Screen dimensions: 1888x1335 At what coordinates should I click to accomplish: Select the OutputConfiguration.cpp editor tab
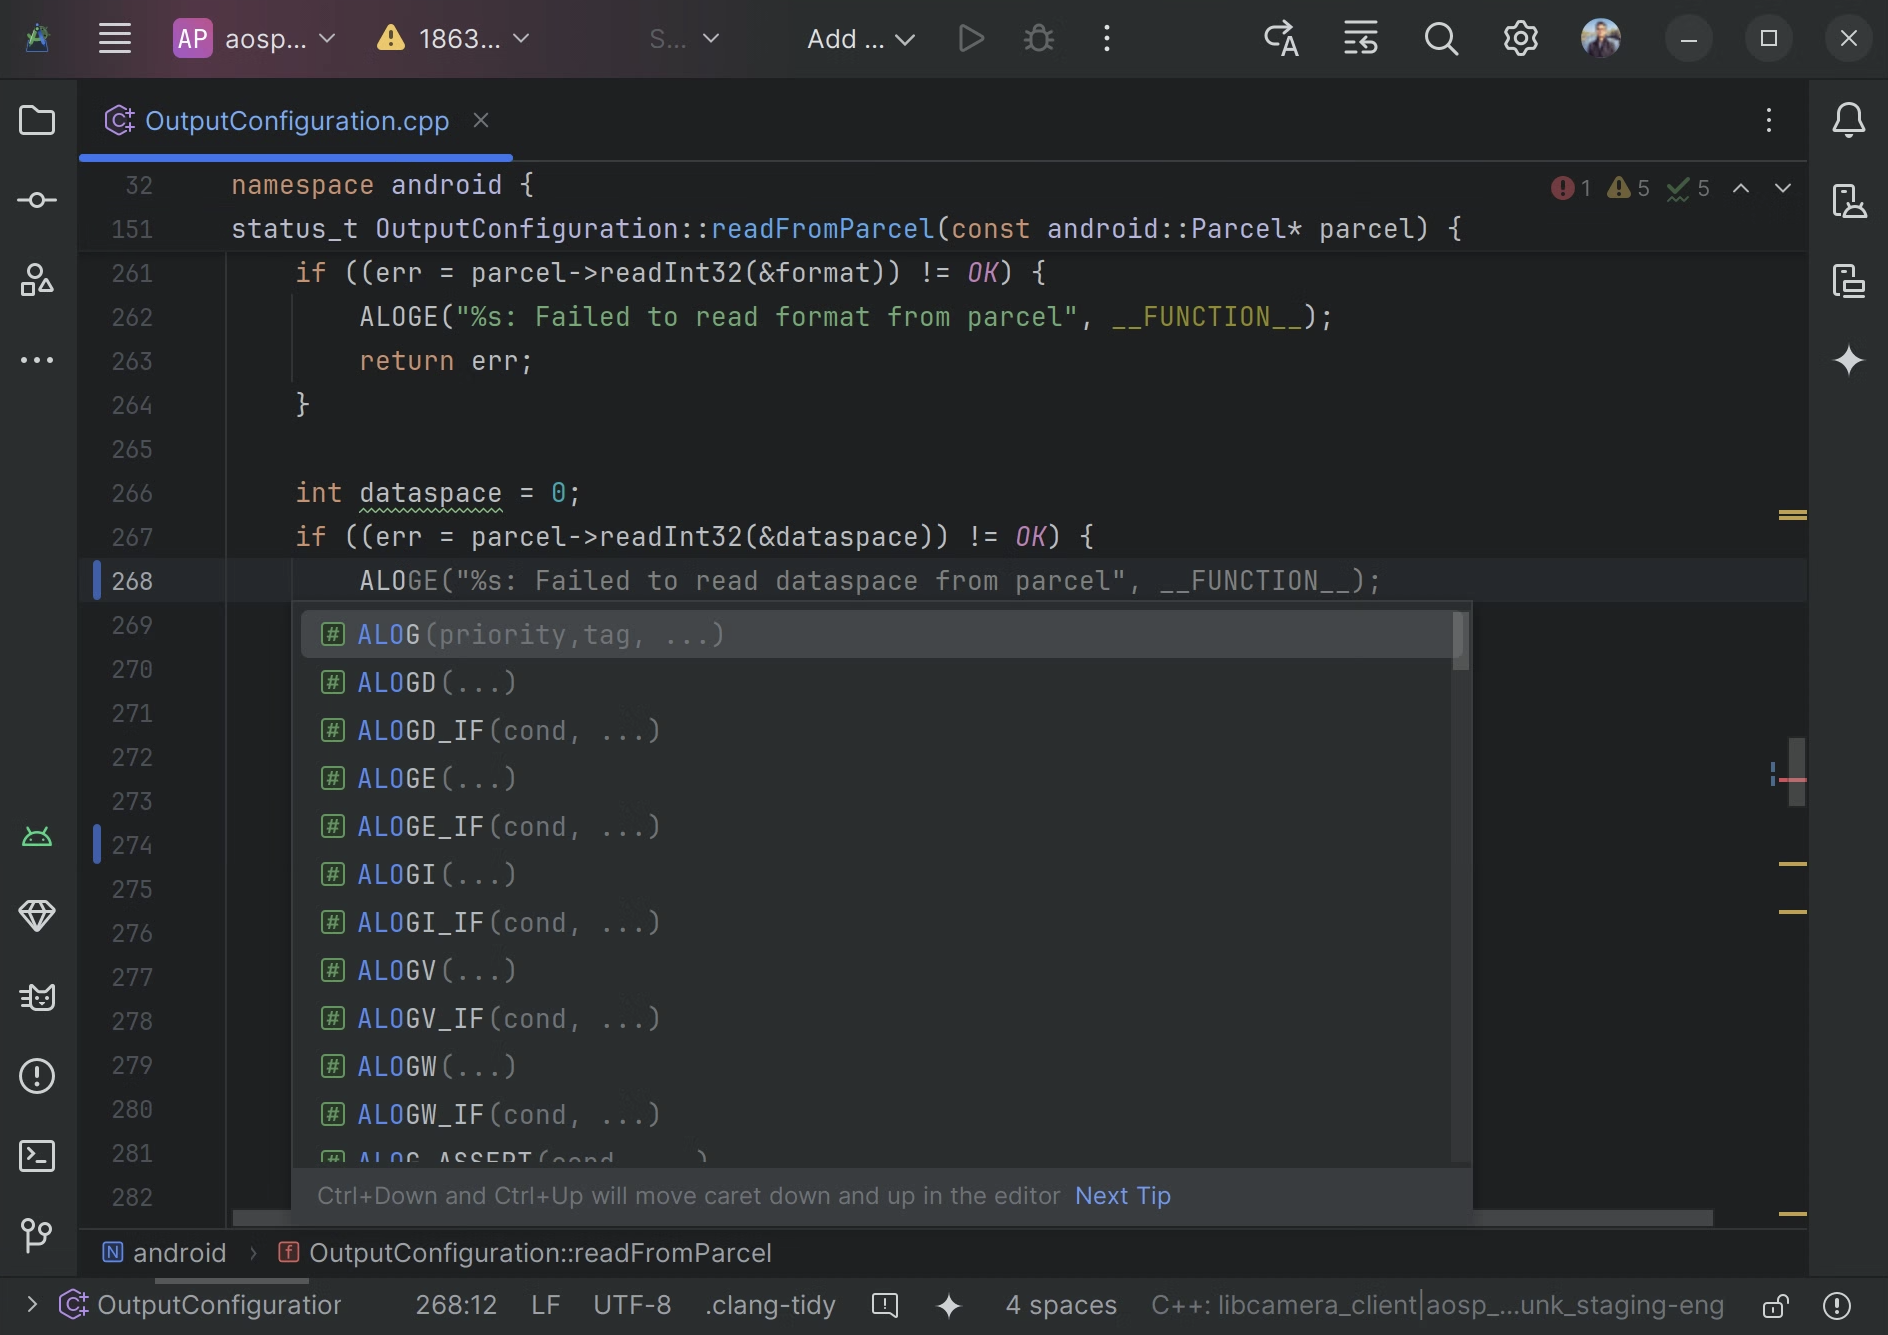pyautogui.click(x=297, y=120)
